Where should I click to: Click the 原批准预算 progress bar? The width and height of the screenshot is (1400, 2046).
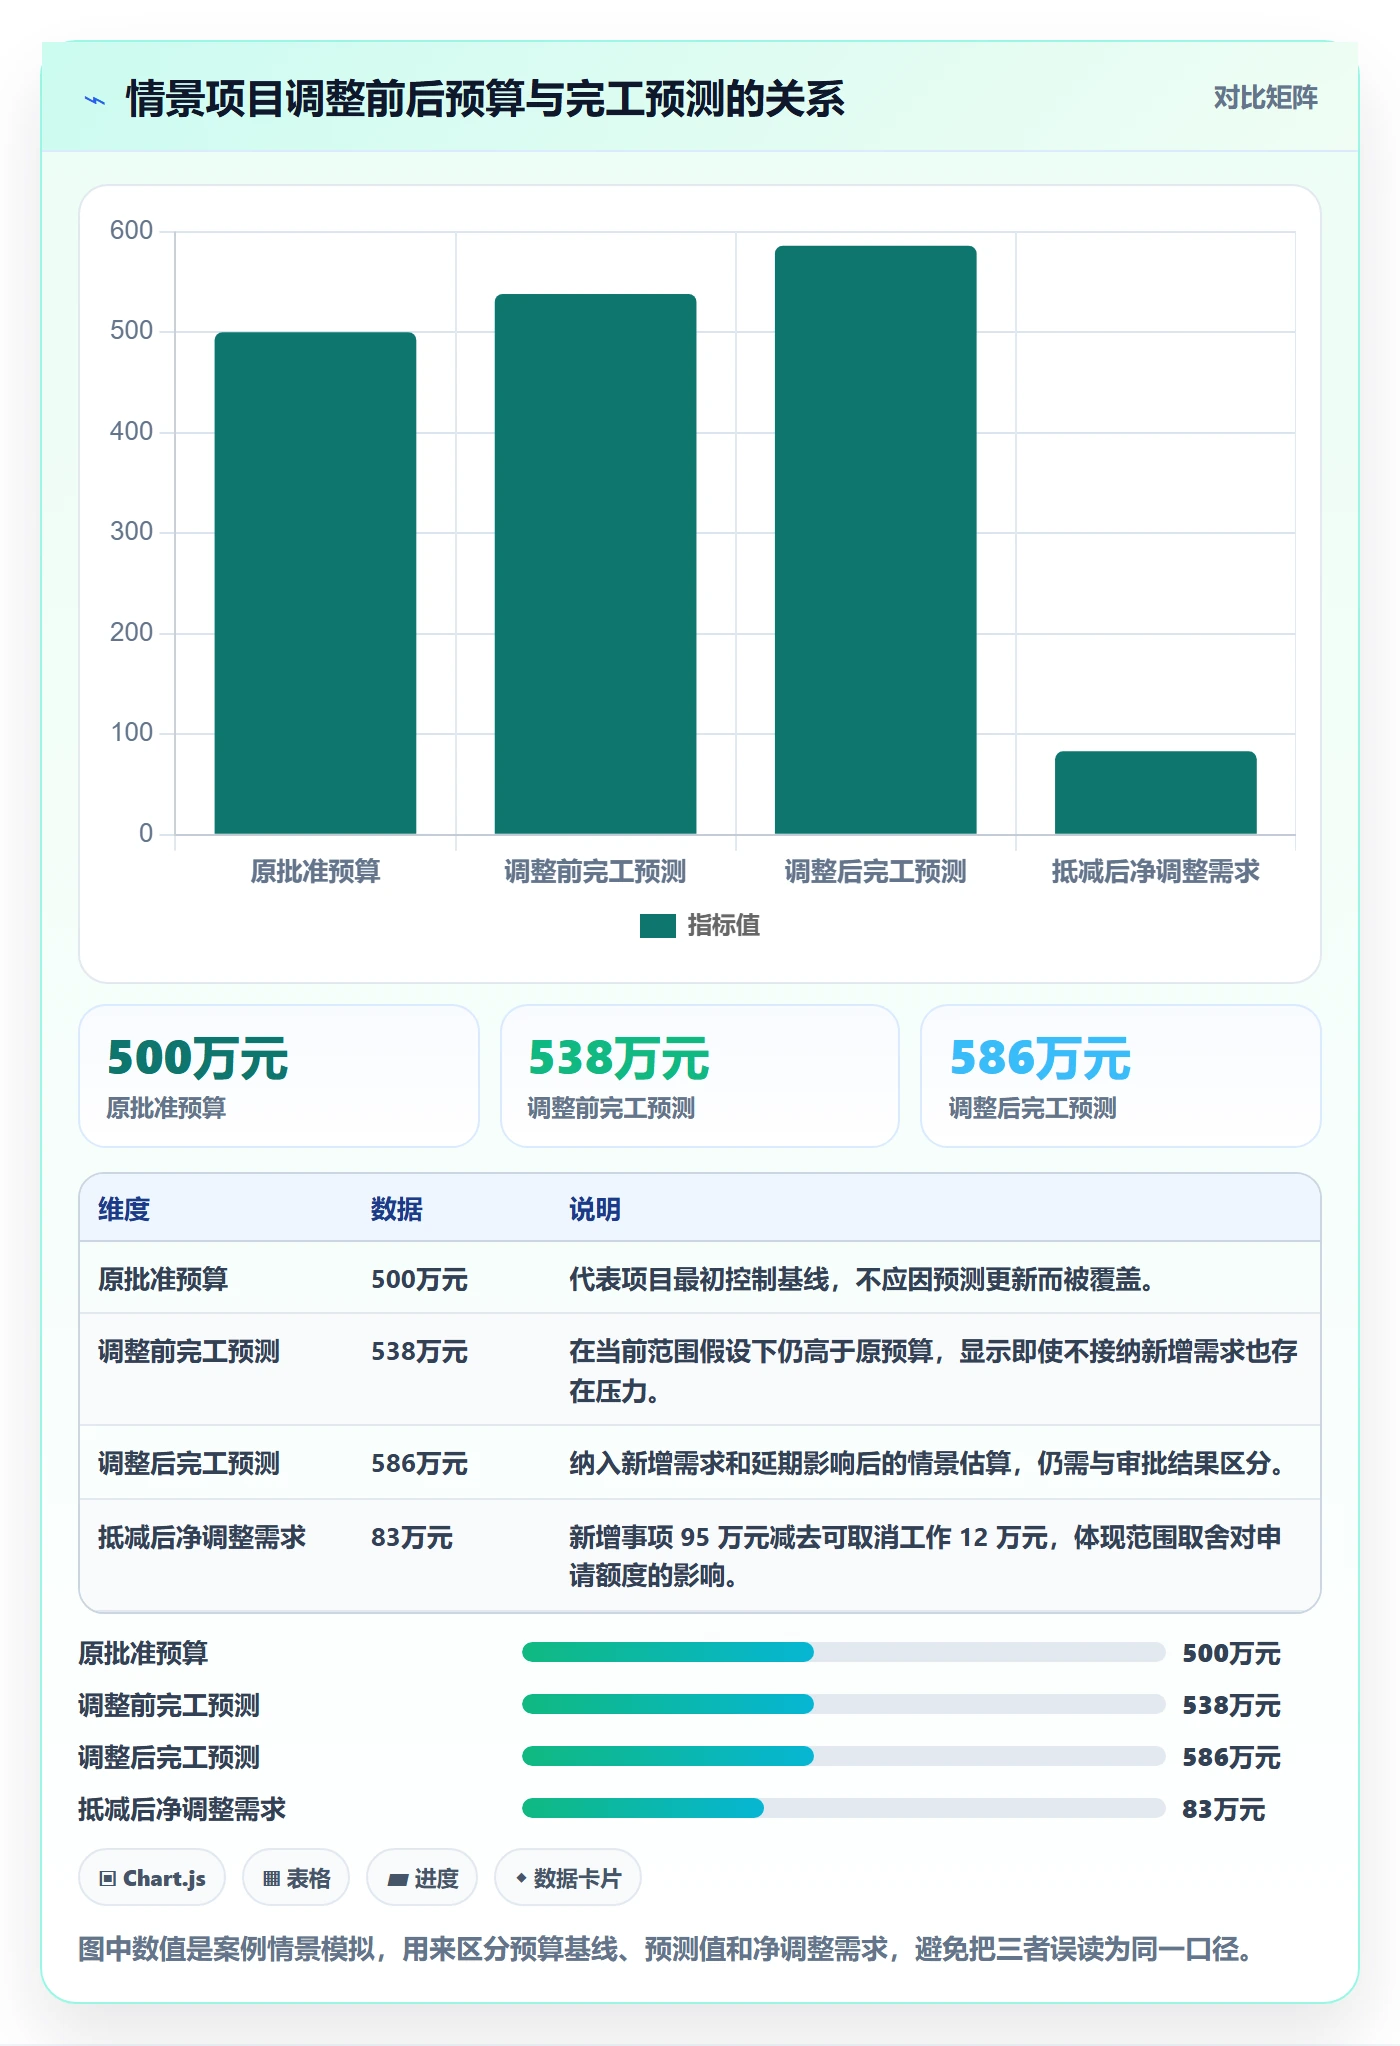pyautogui.click(x=843, y=1652)
